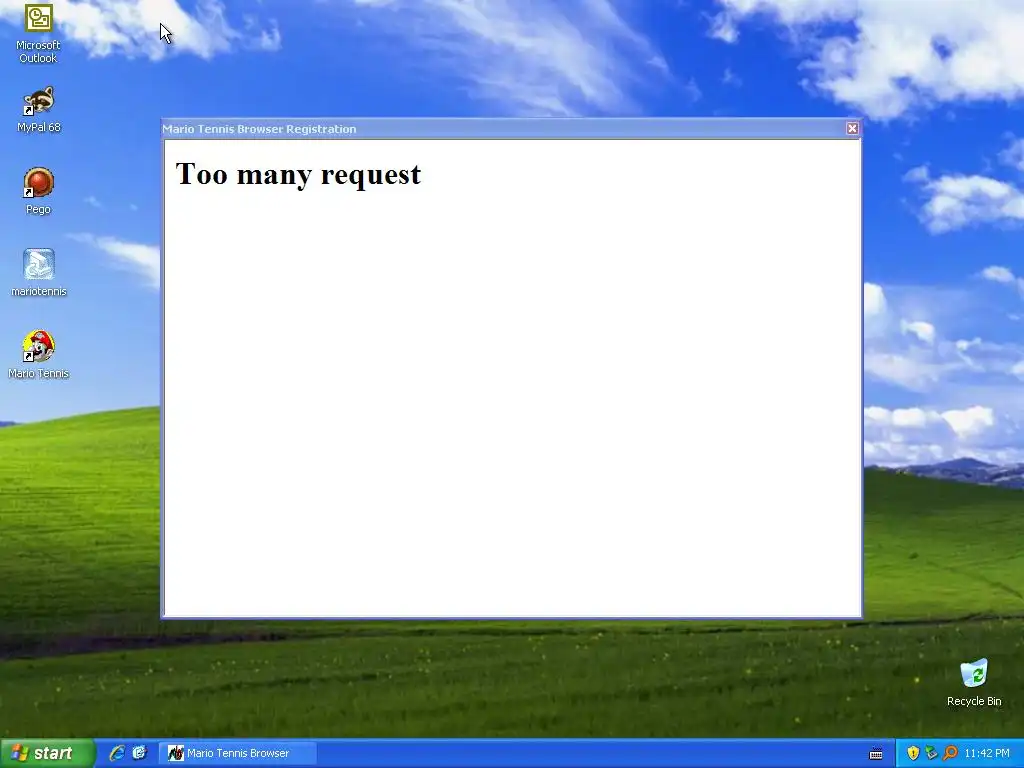
Task: Click the language bar keyboard icon
Action: tap(876, 754)
